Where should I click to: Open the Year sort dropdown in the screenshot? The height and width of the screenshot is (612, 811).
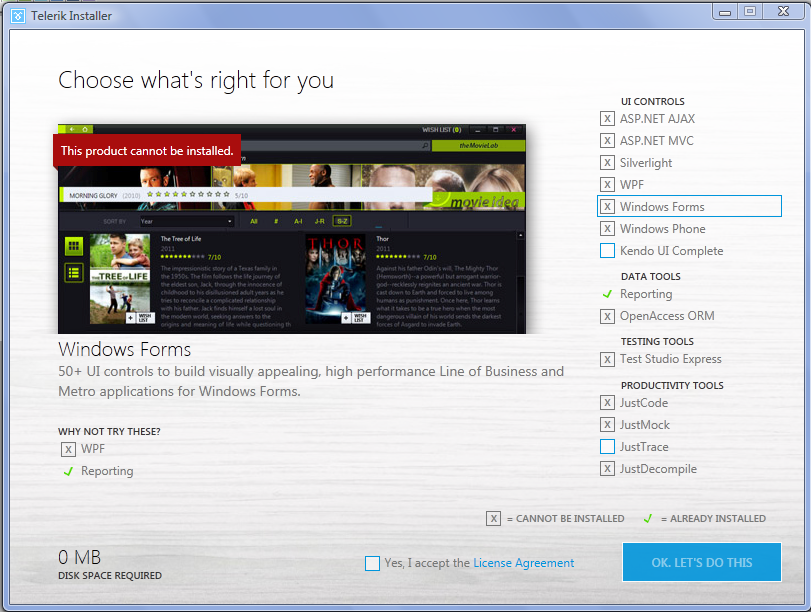[x=187, y=221]
